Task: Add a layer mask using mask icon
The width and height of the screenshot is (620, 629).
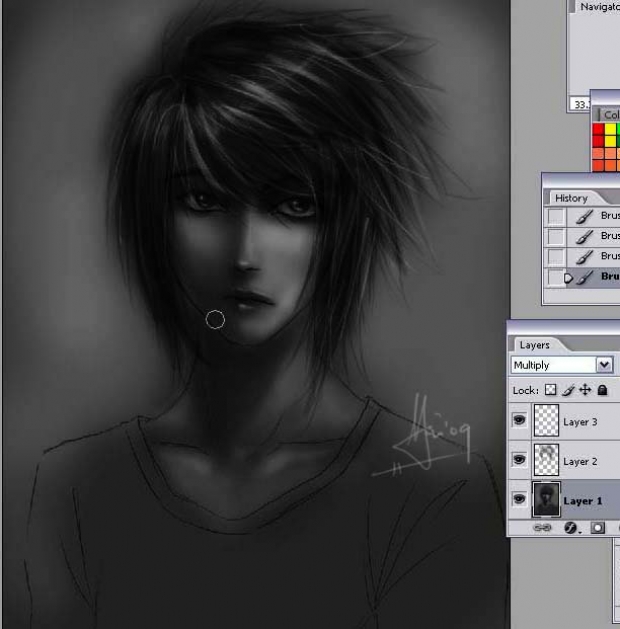Action: (x=598, y=528)
